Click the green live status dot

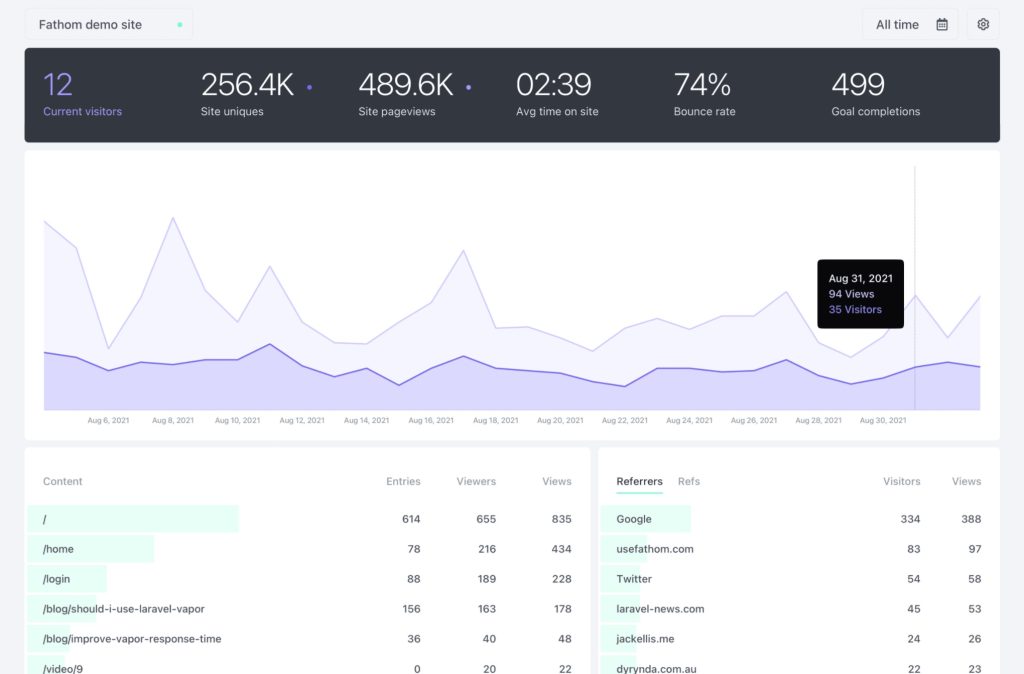tap(180, 25)
